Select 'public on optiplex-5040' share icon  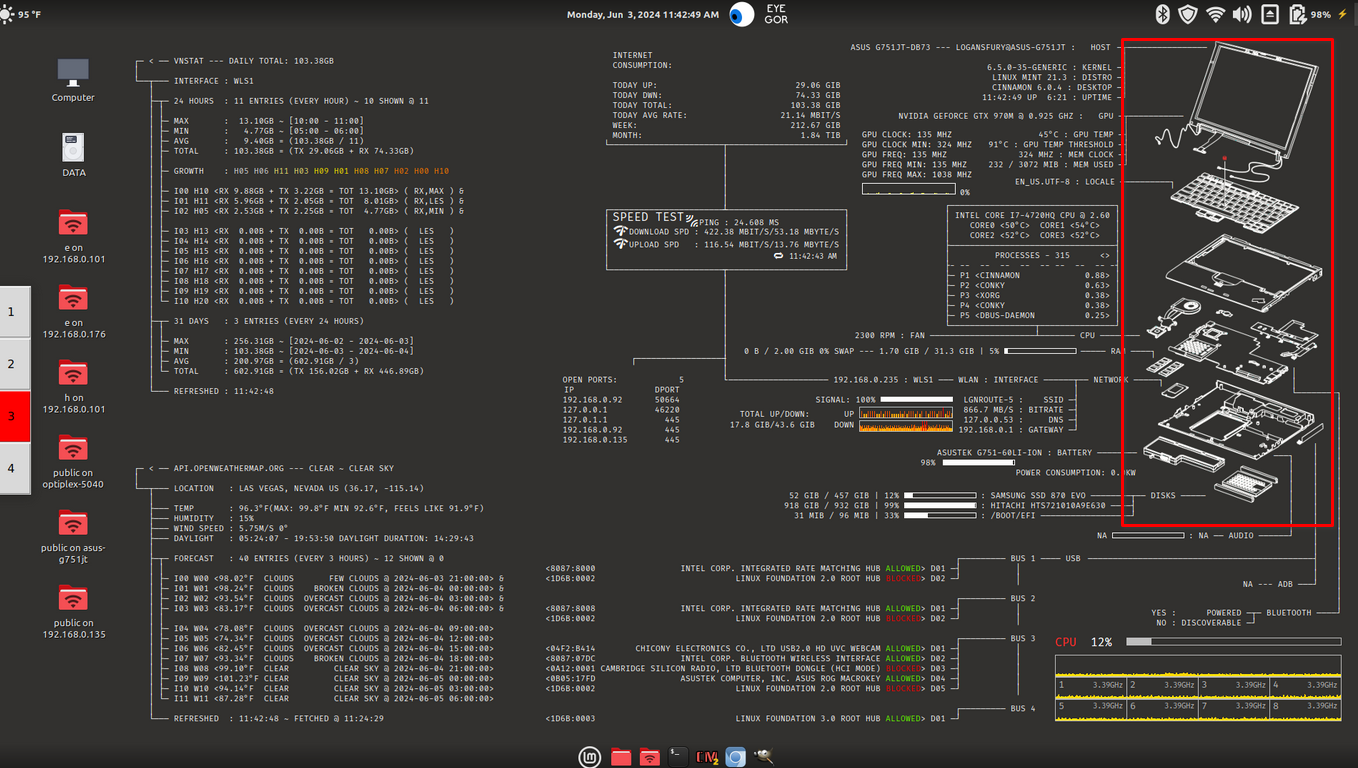click(x=73, y=462)
